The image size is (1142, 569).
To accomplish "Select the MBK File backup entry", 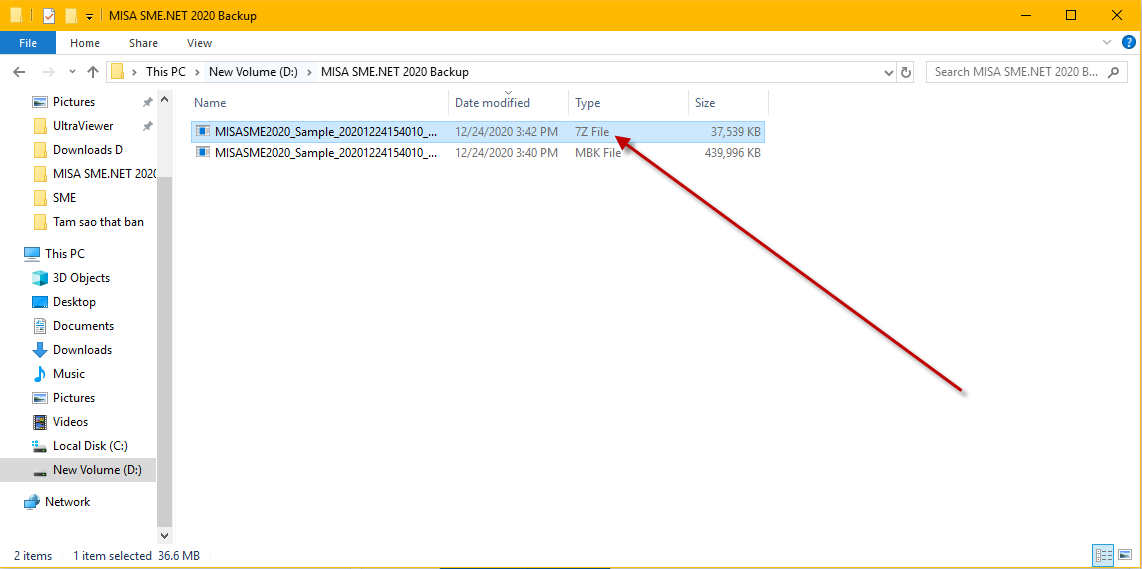I will click(x=478, y=153).
